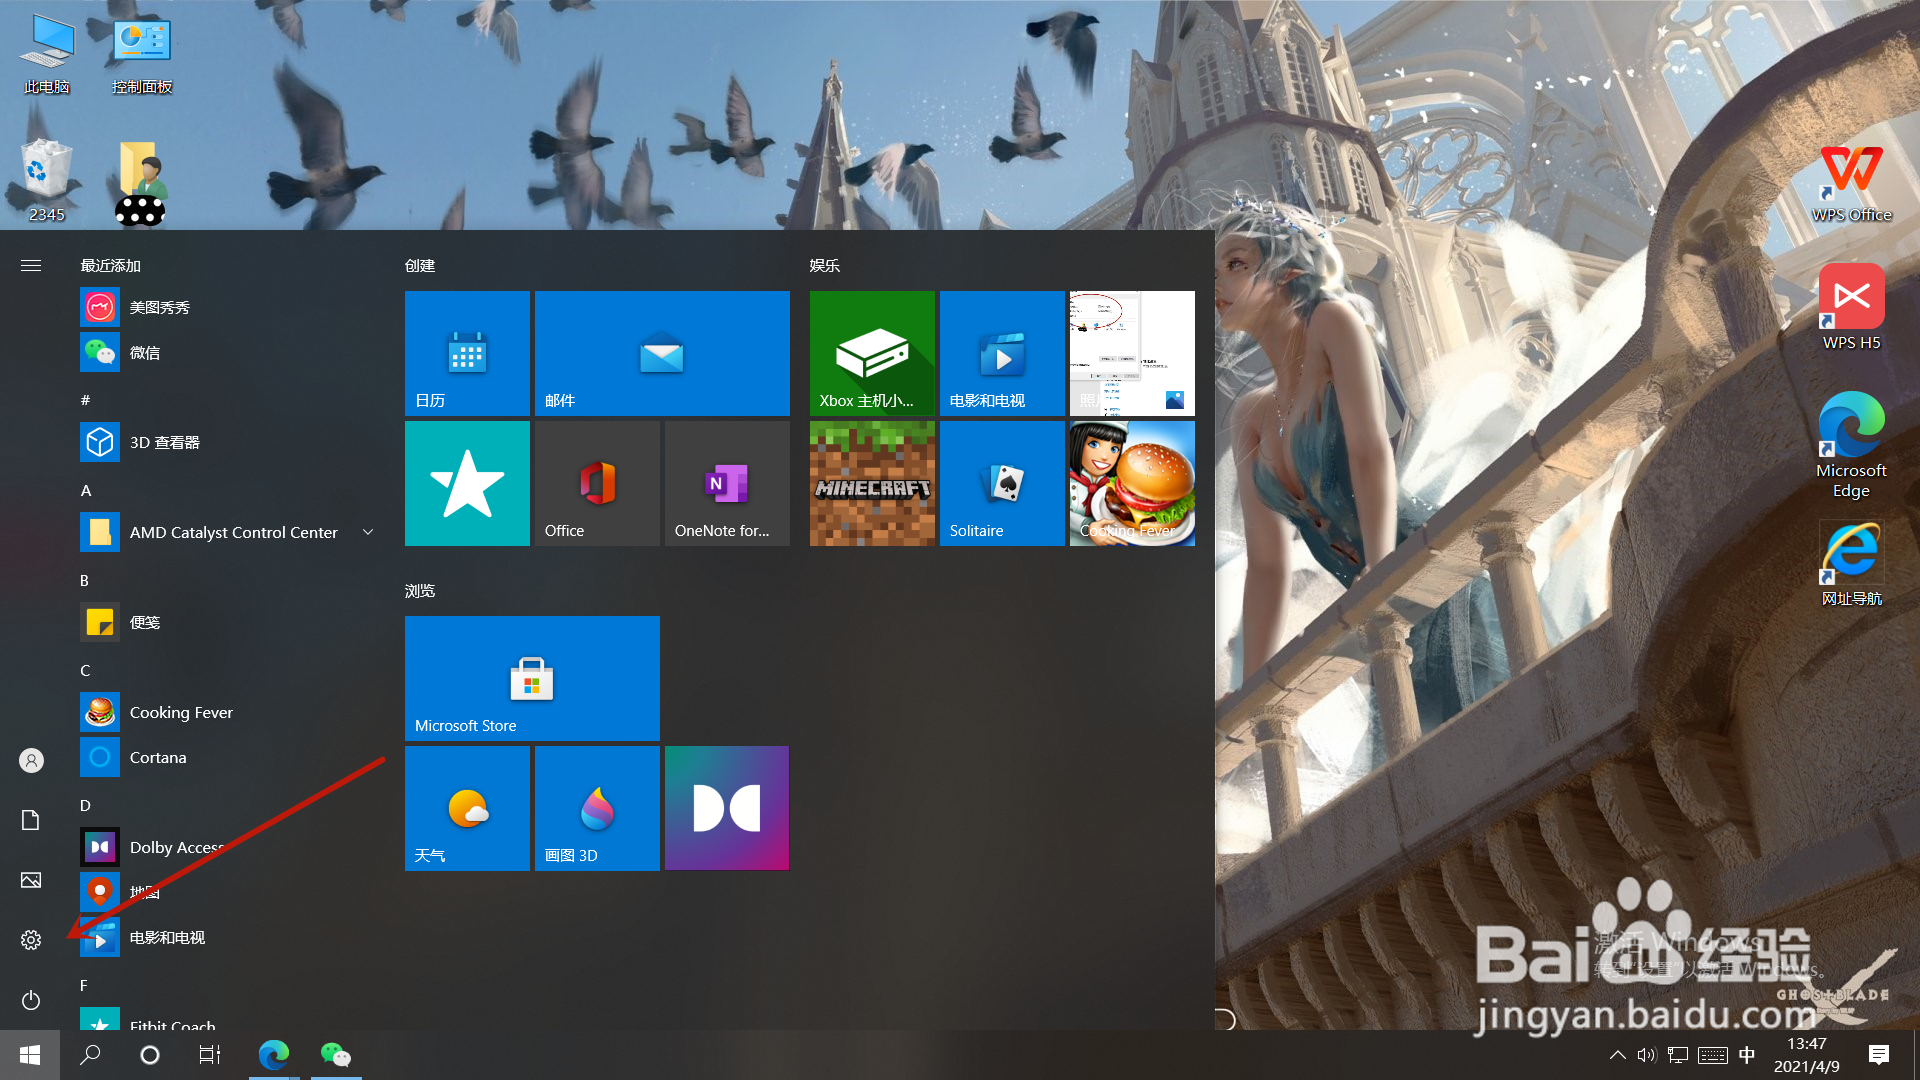The width and height of the screenshot is (1920, 1080).
Task: Select WPS Office desktop shortcut
Action: 1852,184
